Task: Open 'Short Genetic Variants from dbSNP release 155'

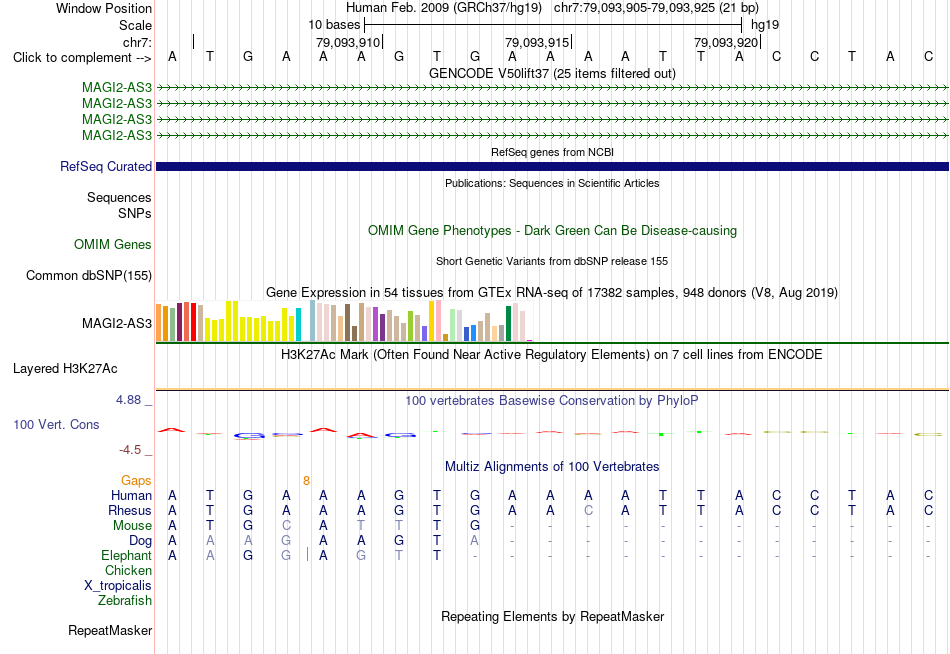Action: (552, 261)
